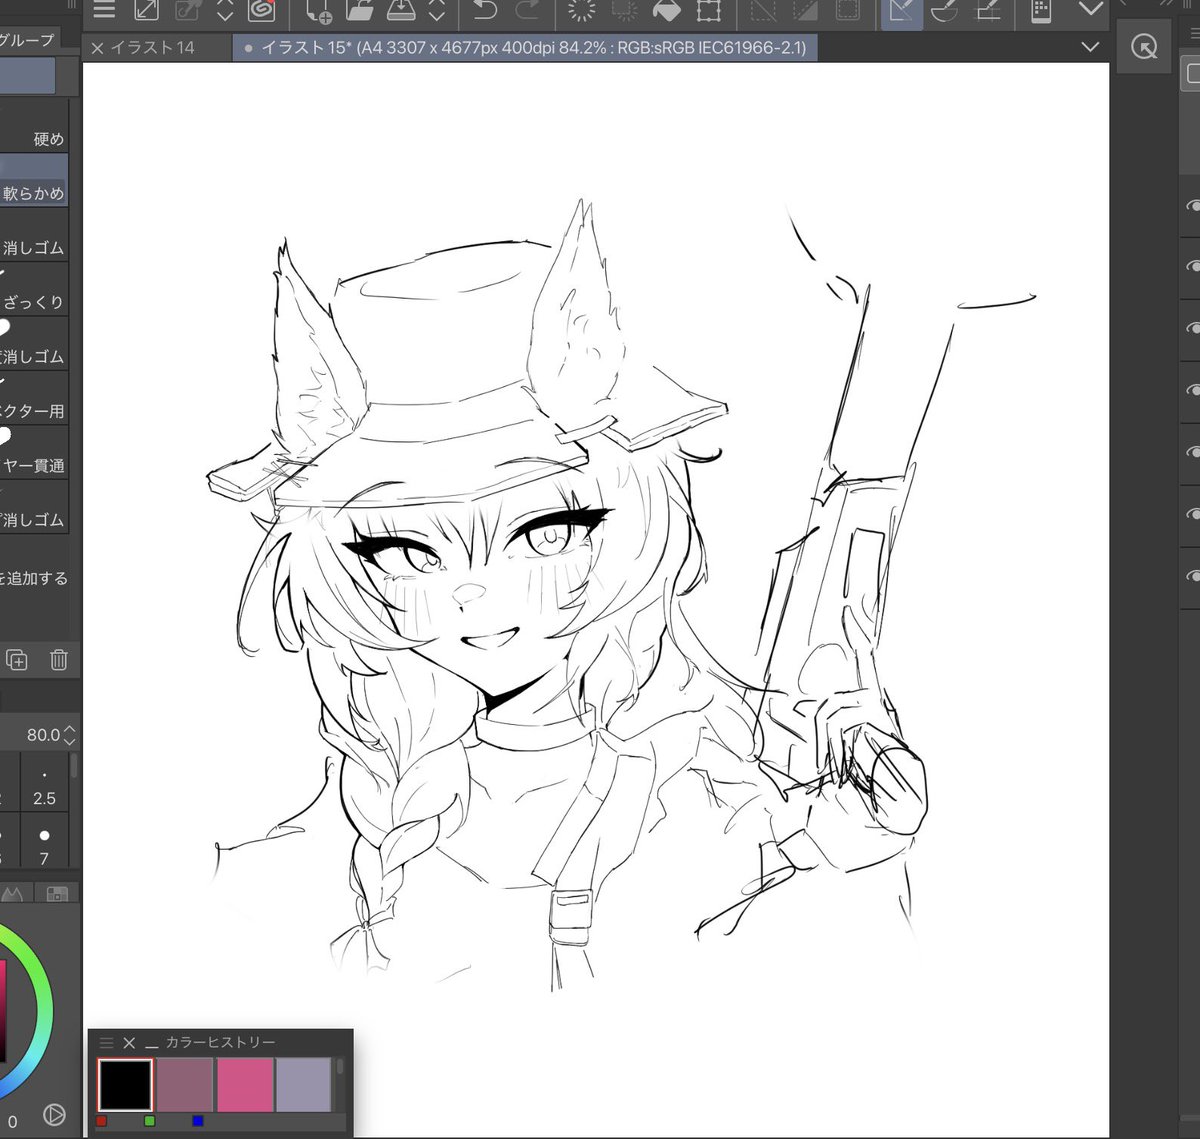
Task: Select the Fill bucket command
Action: click(x=666, y=10)
